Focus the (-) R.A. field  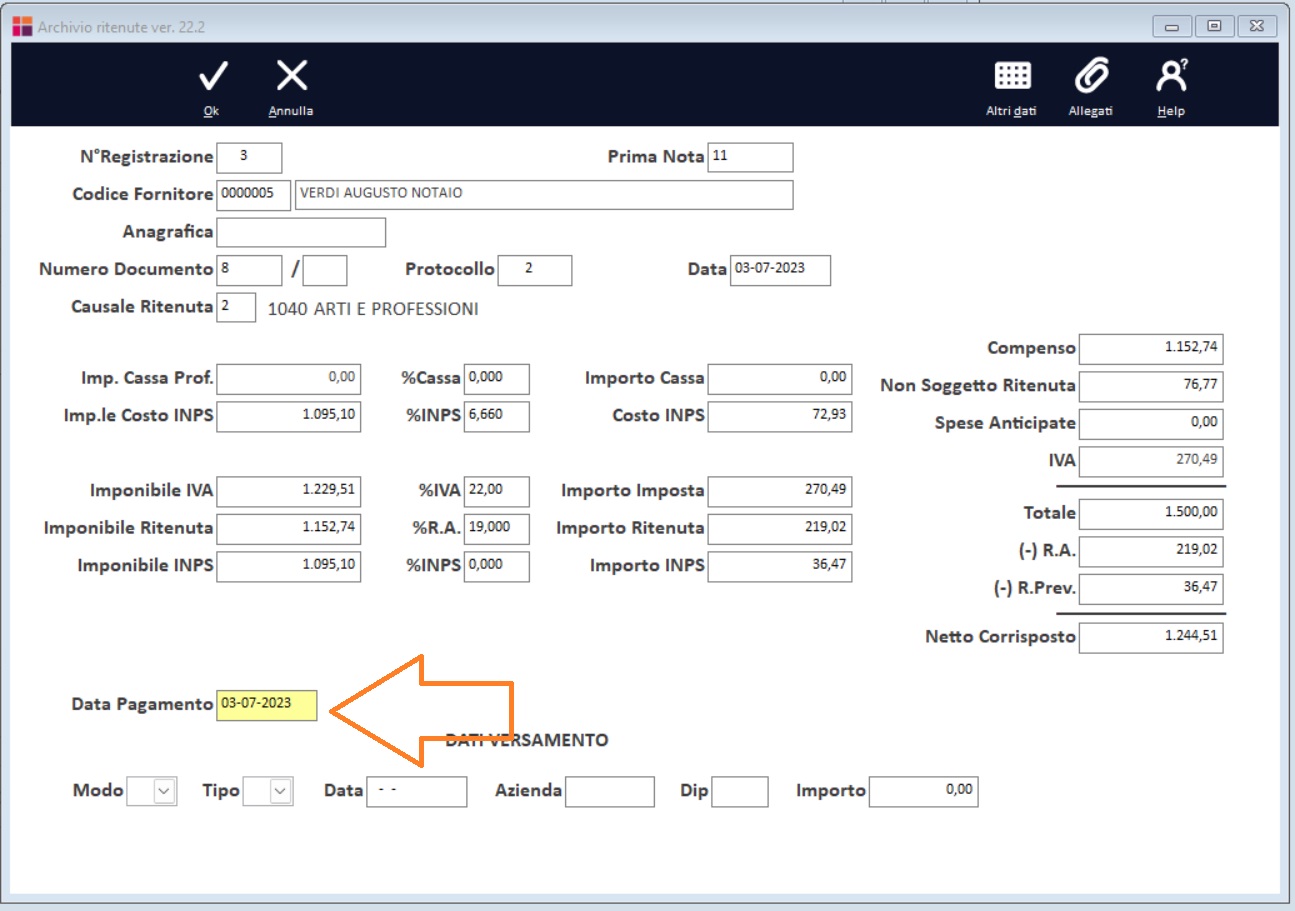(x=1151, y=551)
